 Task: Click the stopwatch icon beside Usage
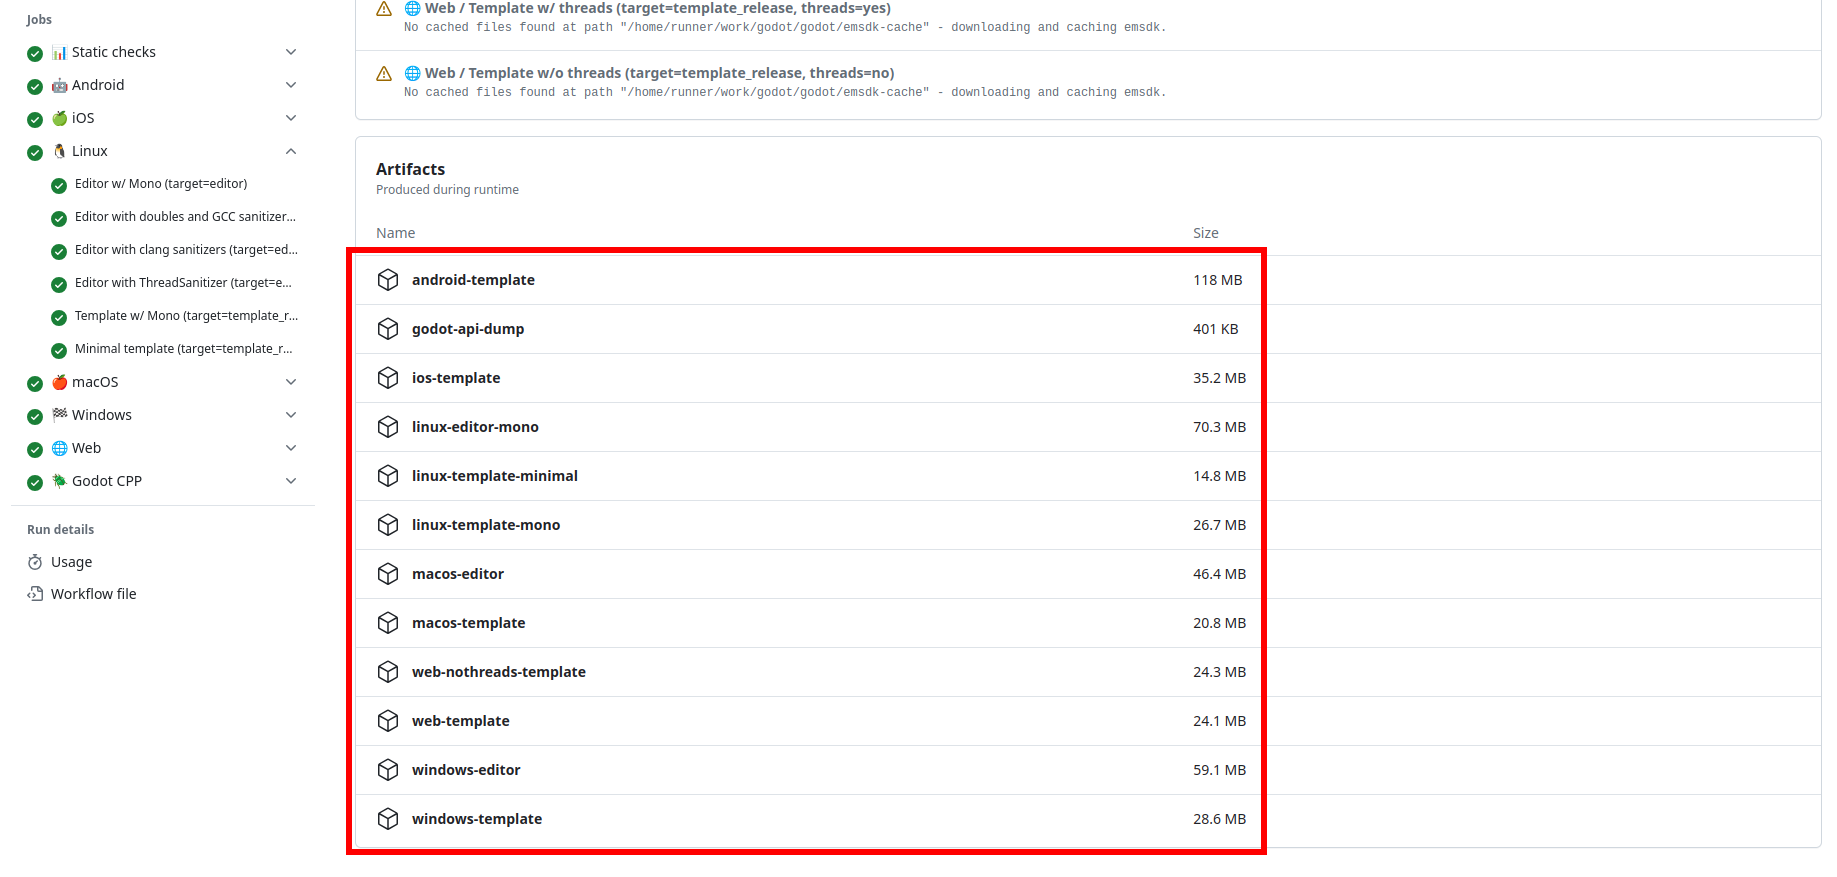pos(35,562)
